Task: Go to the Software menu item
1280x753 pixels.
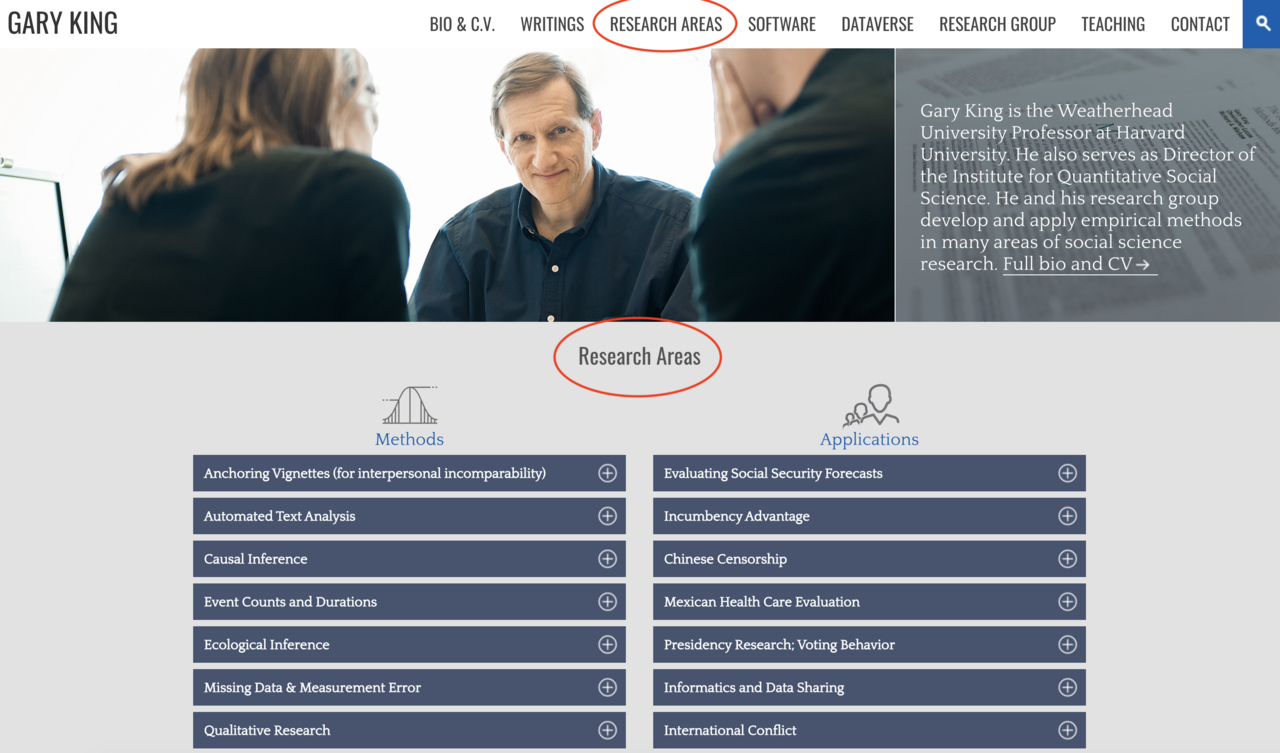Action: point(781,24)
